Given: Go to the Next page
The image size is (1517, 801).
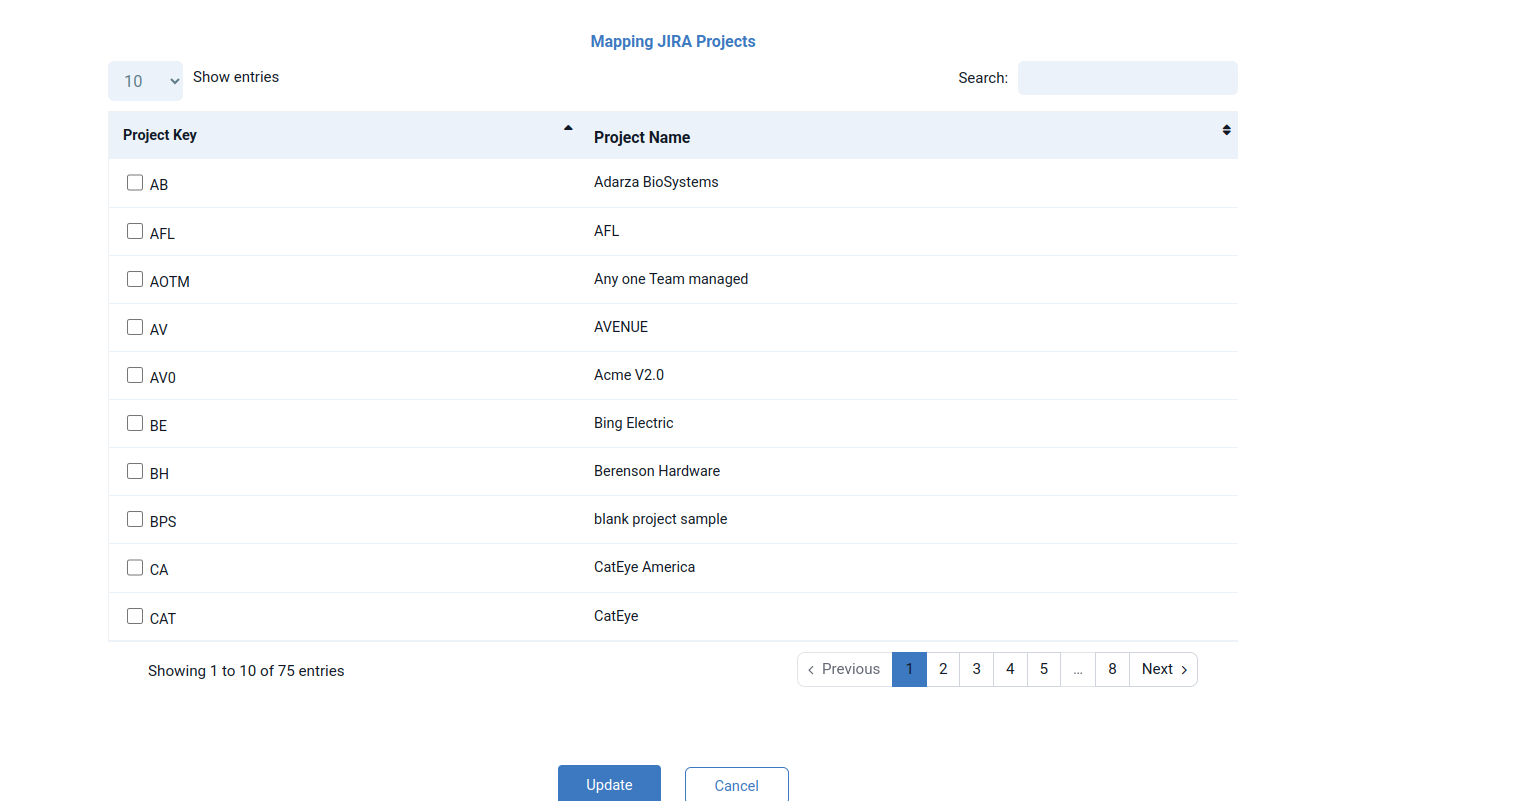Looking at the screenshot, I should [1163, 669].
